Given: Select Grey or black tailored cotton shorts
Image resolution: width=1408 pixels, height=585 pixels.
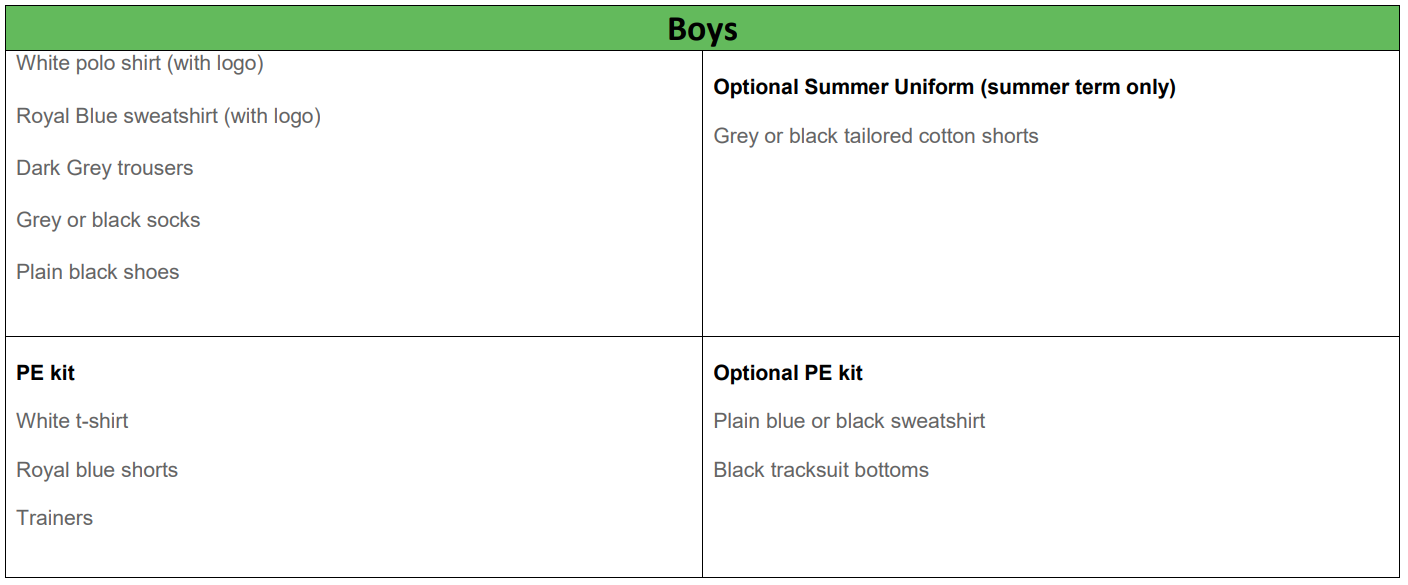Looking at the screenshot, I should (x=876, y=136).
